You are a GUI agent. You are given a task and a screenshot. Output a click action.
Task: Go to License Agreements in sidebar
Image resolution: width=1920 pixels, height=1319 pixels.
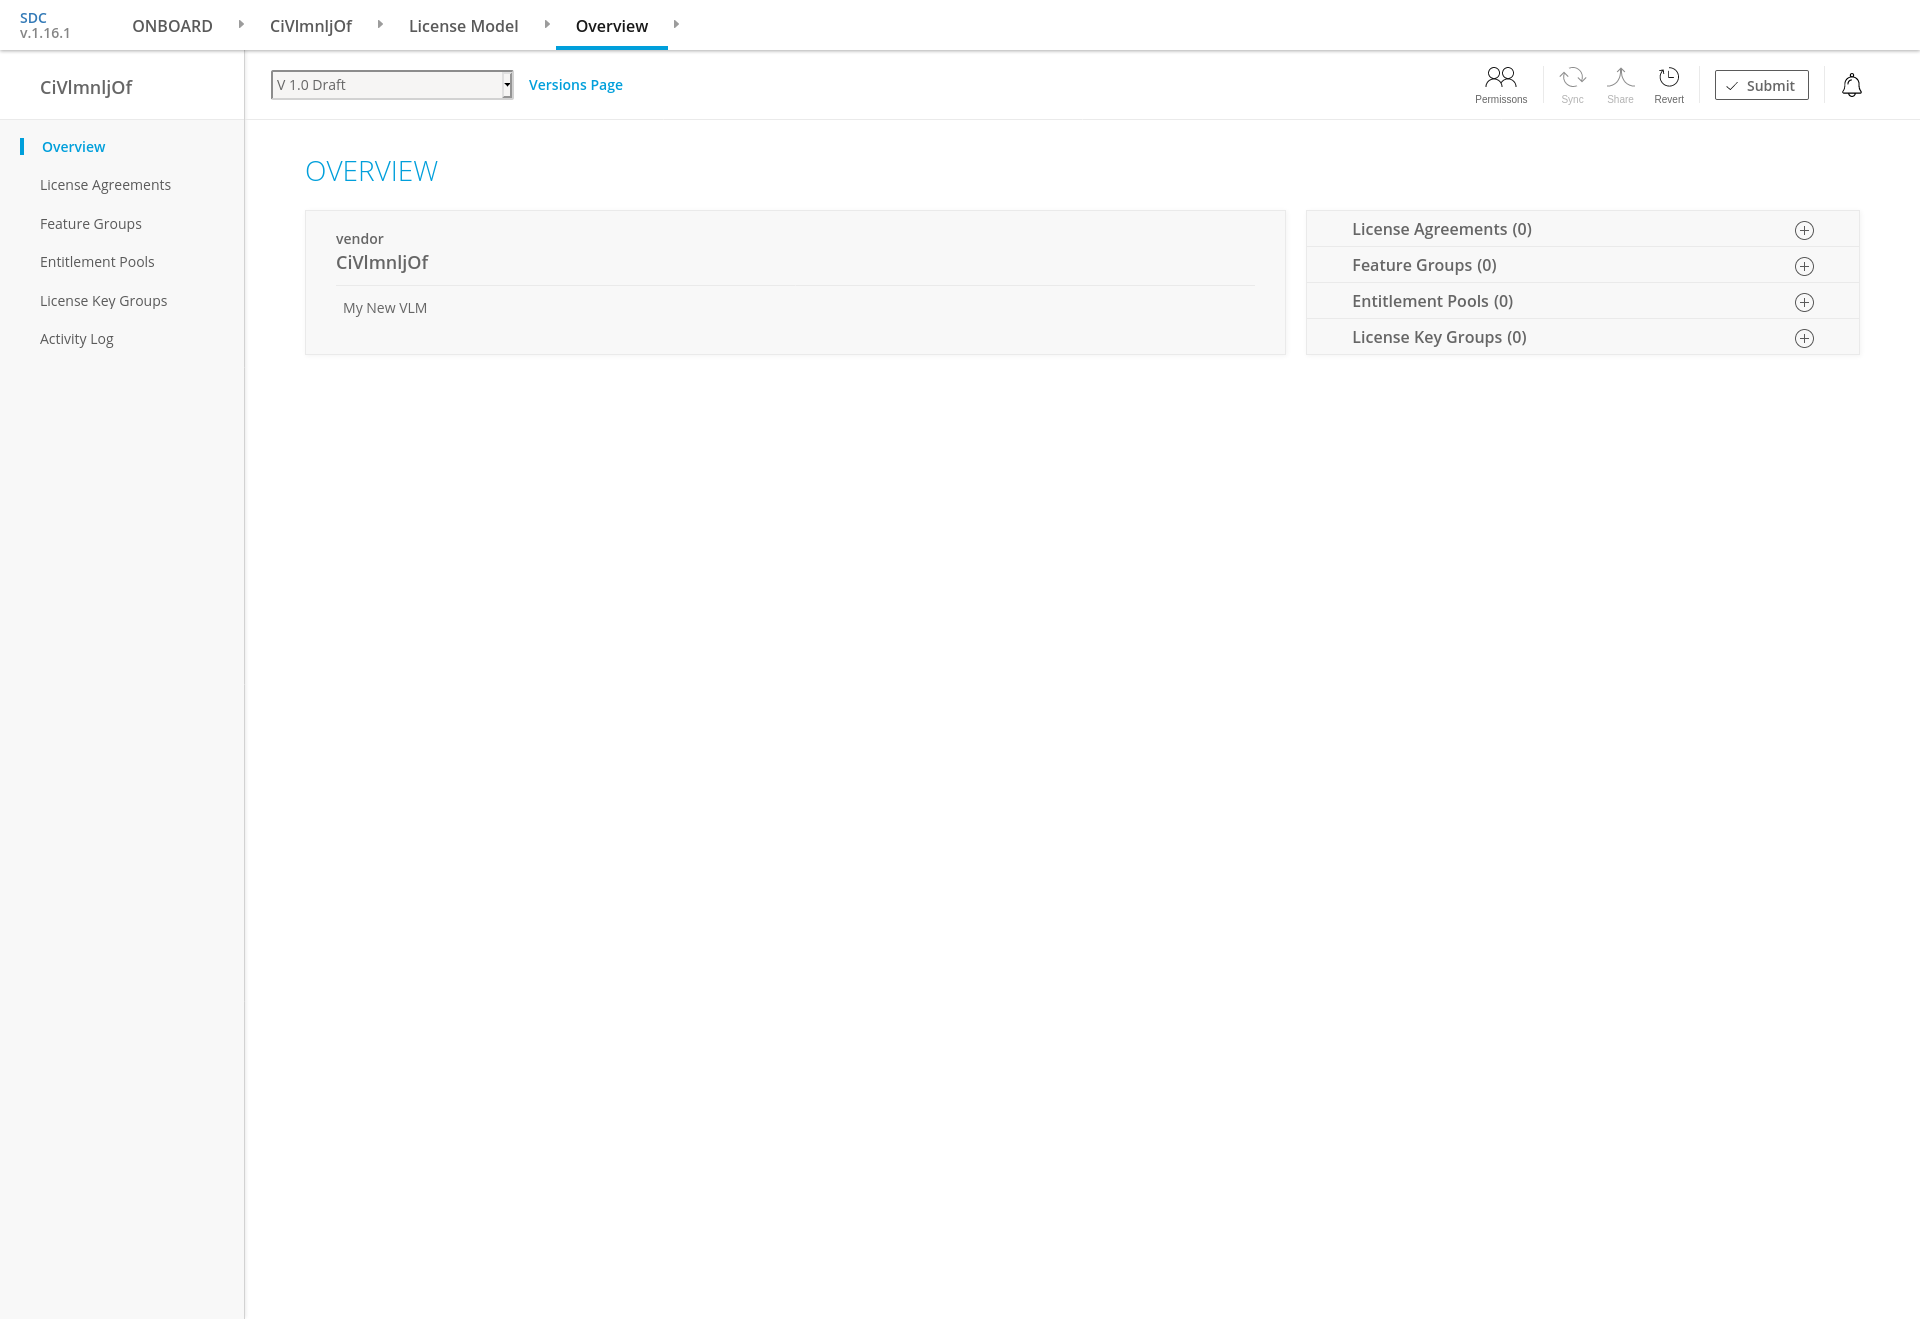pos(105,185)
